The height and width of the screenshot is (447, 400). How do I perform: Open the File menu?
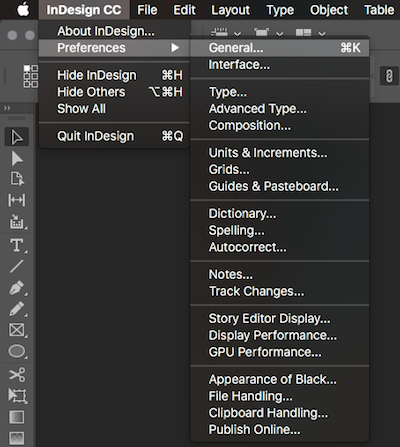click(147, 10)
